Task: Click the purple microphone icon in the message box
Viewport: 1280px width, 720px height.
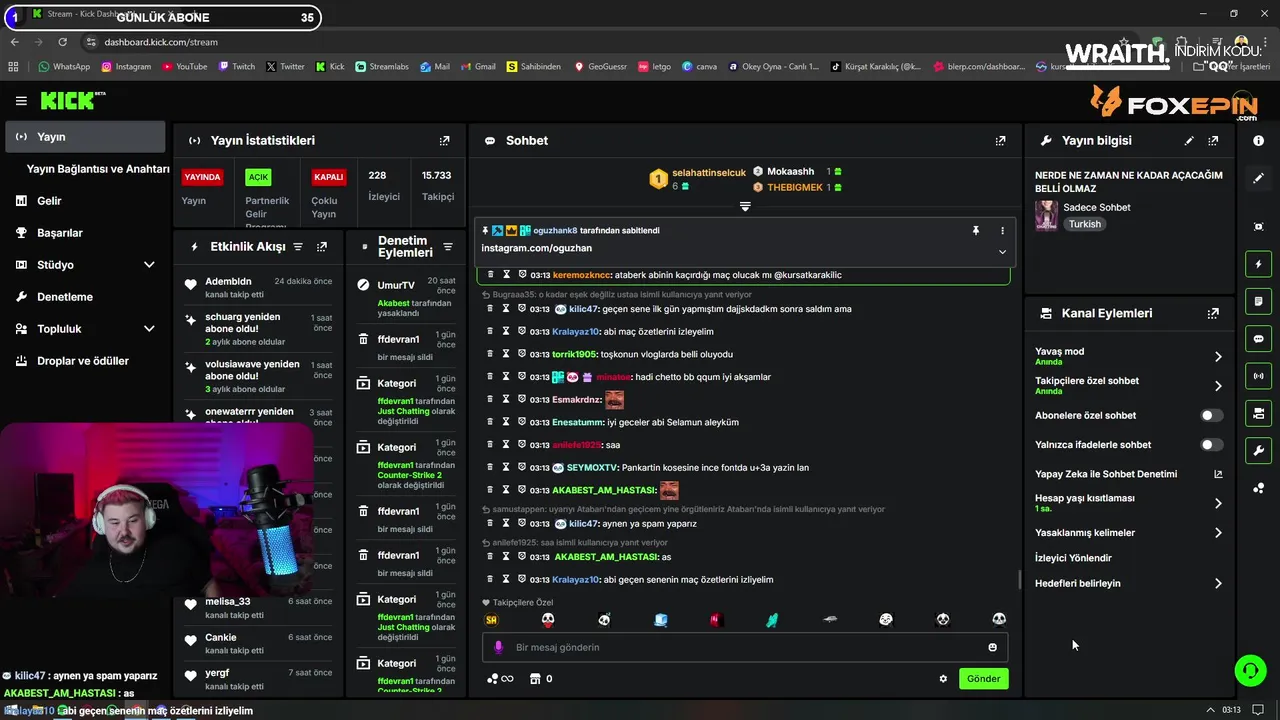Action: tap(499, 647)
